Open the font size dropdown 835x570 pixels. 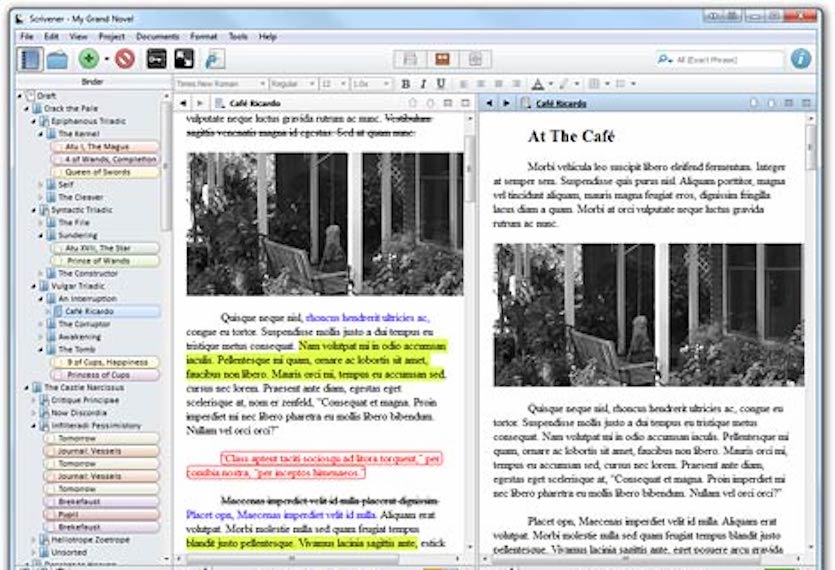pos(334,84)
